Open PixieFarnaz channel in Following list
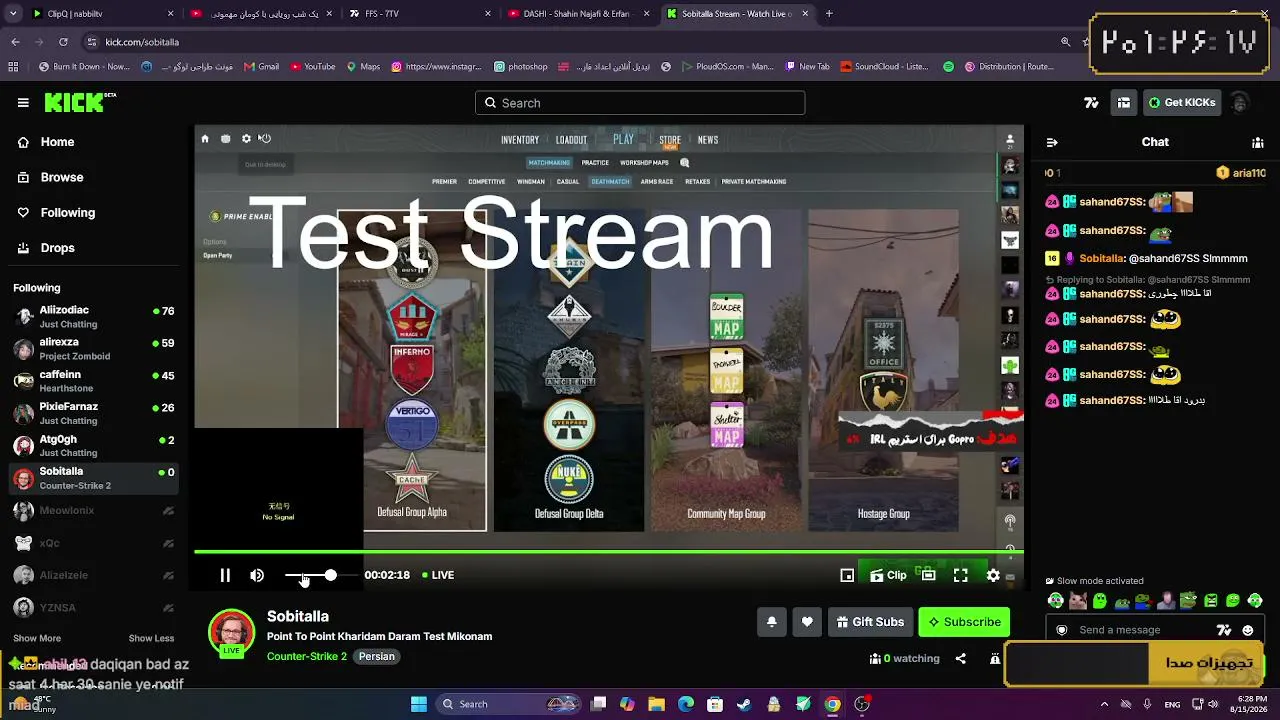The image size is (1280, 720). click(x=95, y=413)
